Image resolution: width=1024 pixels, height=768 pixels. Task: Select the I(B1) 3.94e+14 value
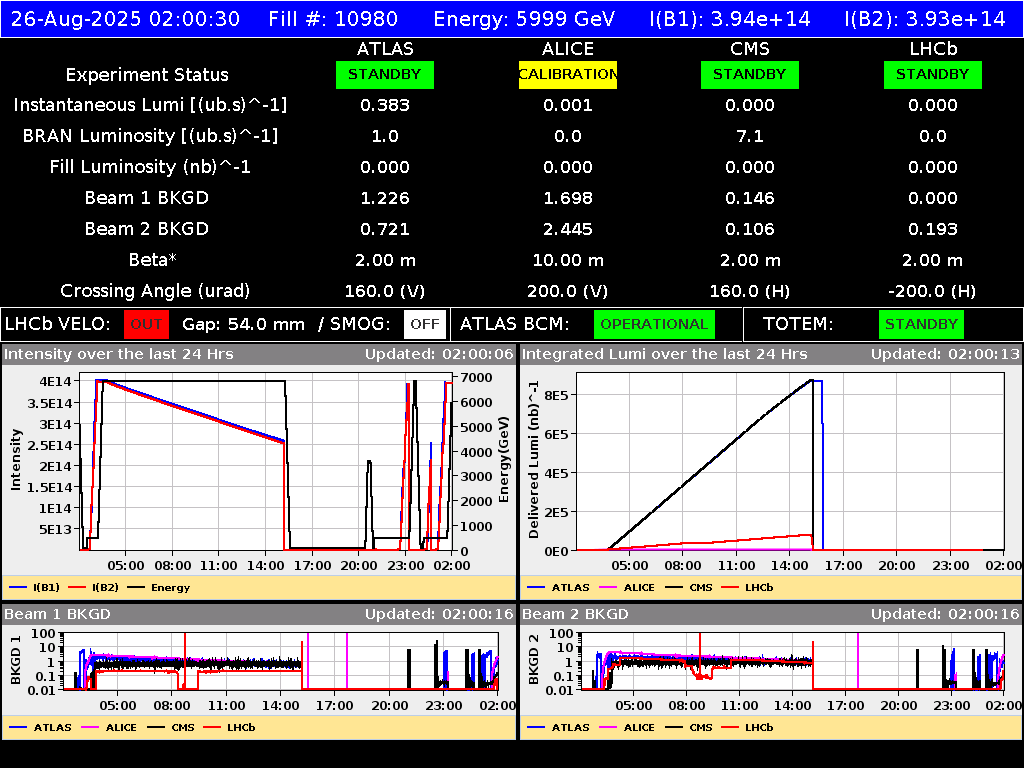click(x=730, y=19)
